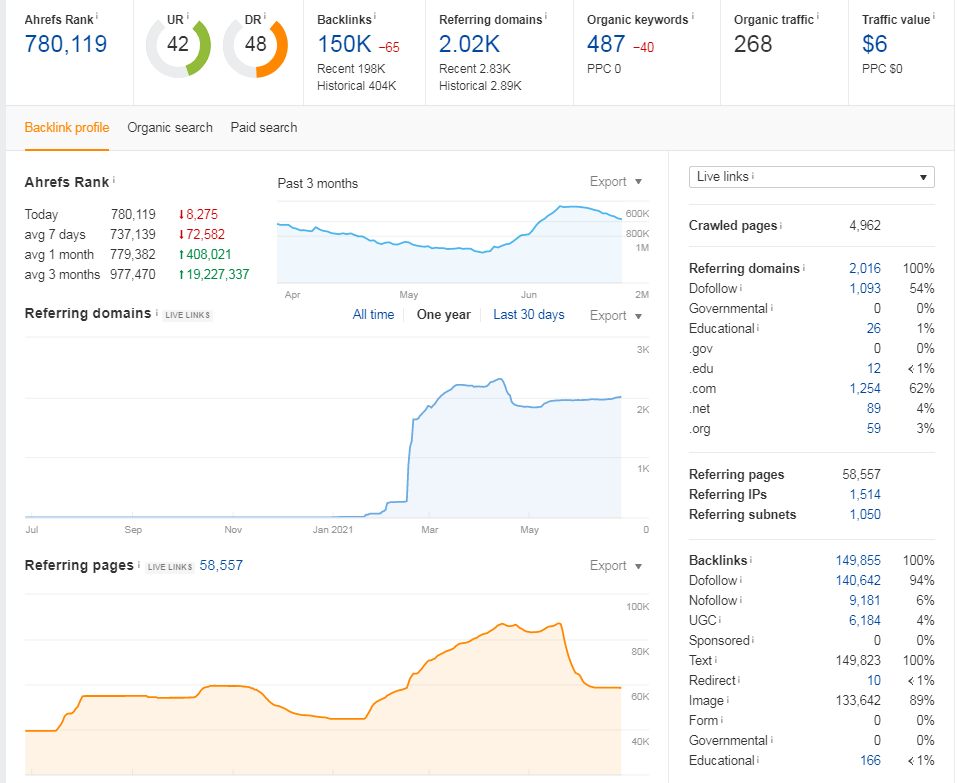
Task: Open .net domains count 89
Action: point(873,409)
